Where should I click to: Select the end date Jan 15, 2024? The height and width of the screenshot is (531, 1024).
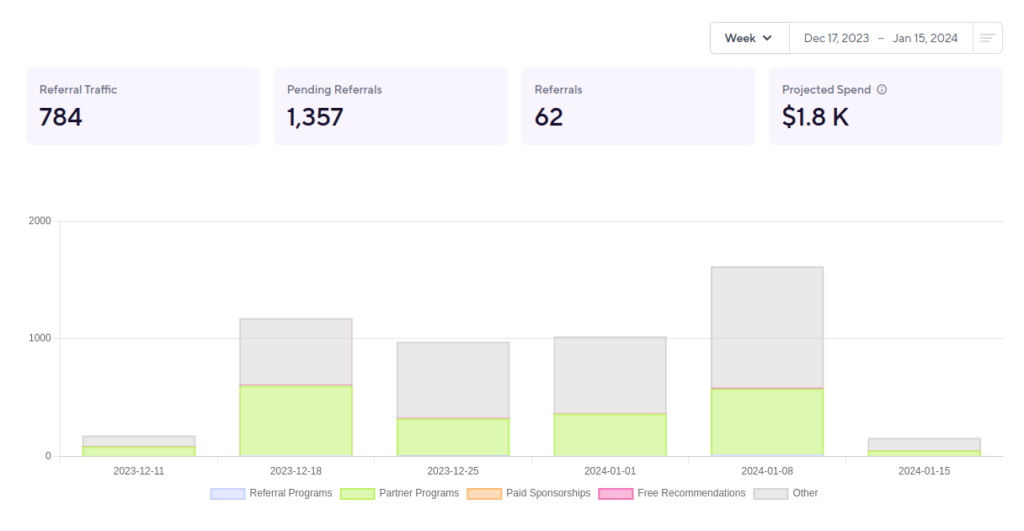point(925,38)
